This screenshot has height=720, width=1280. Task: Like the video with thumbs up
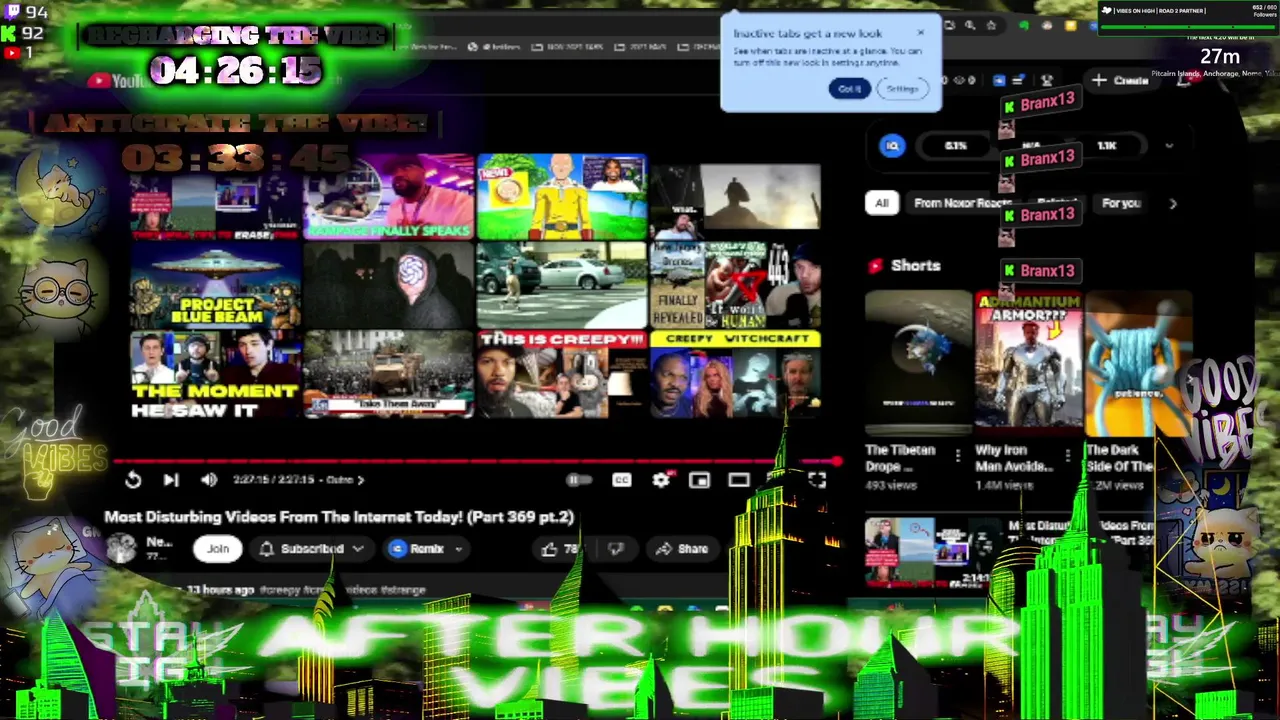pos(561,549)
